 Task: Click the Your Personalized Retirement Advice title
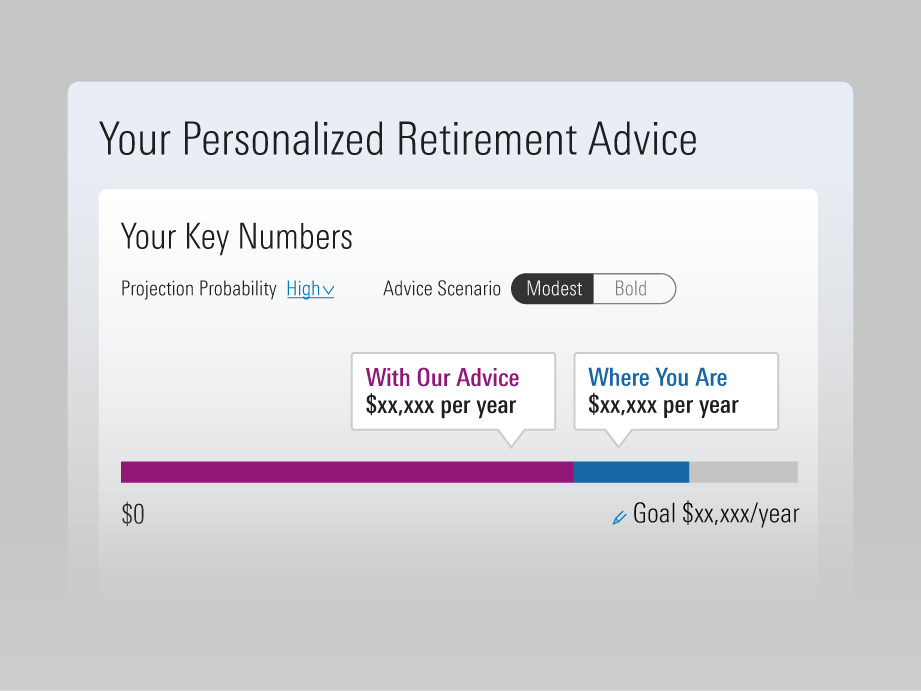point(398,139)
